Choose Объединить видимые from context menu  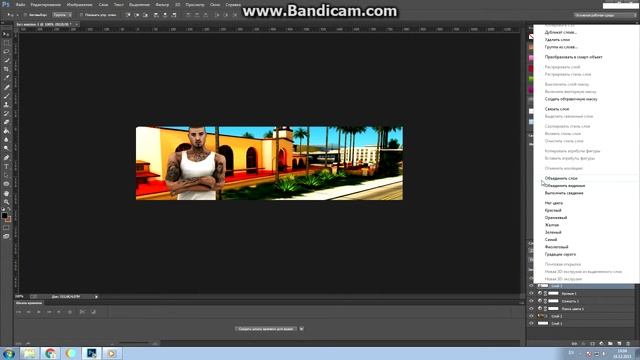point(564,186)
